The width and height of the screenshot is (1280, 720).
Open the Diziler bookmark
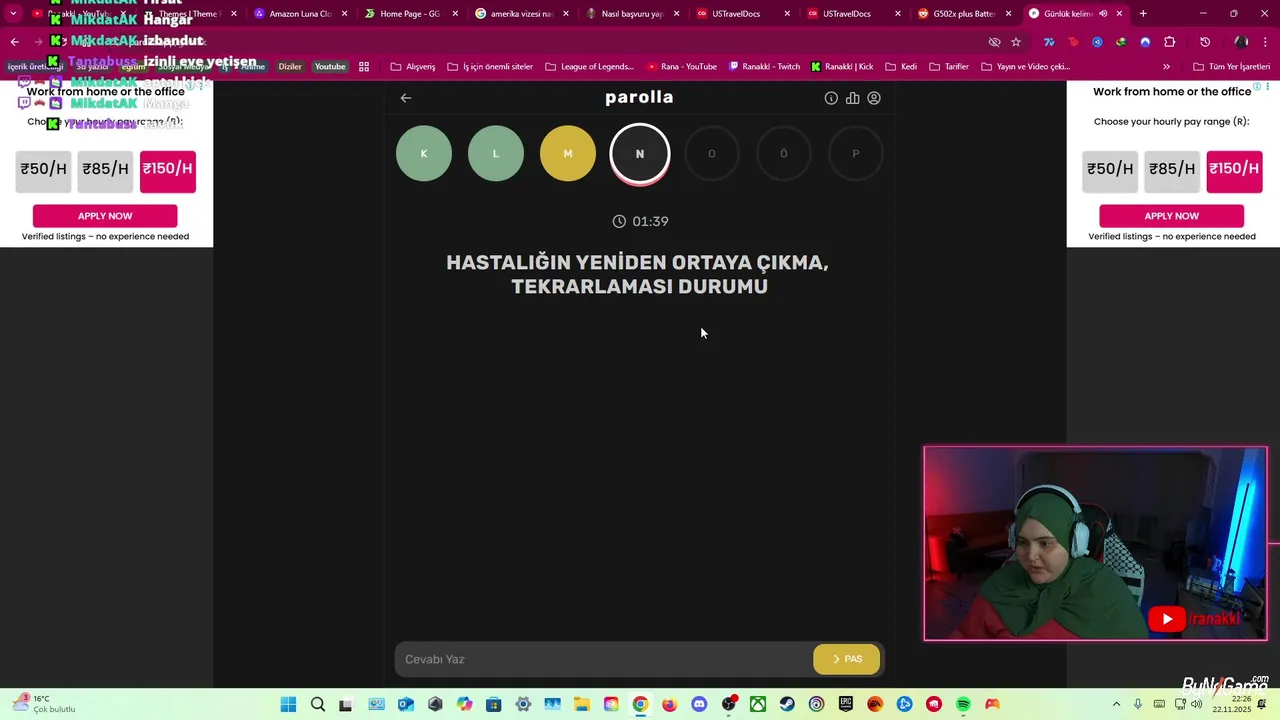(290, 67)
